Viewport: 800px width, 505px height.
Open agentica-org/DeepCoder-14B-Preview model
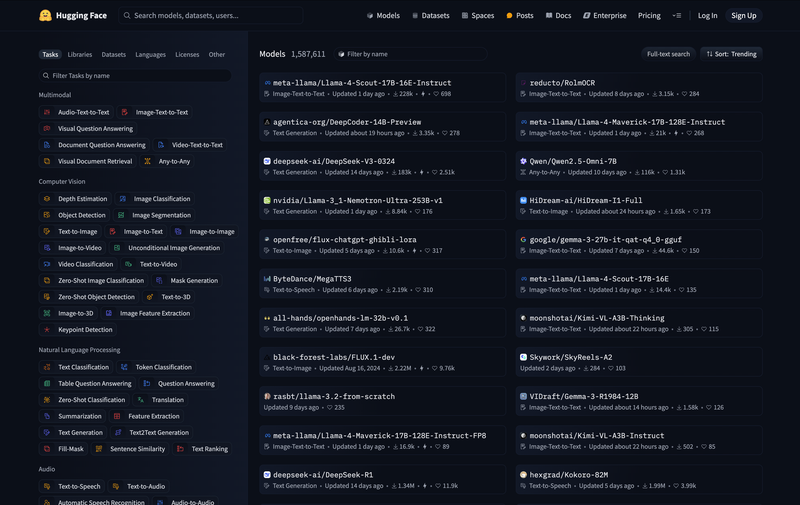click(x=383, y=127)
